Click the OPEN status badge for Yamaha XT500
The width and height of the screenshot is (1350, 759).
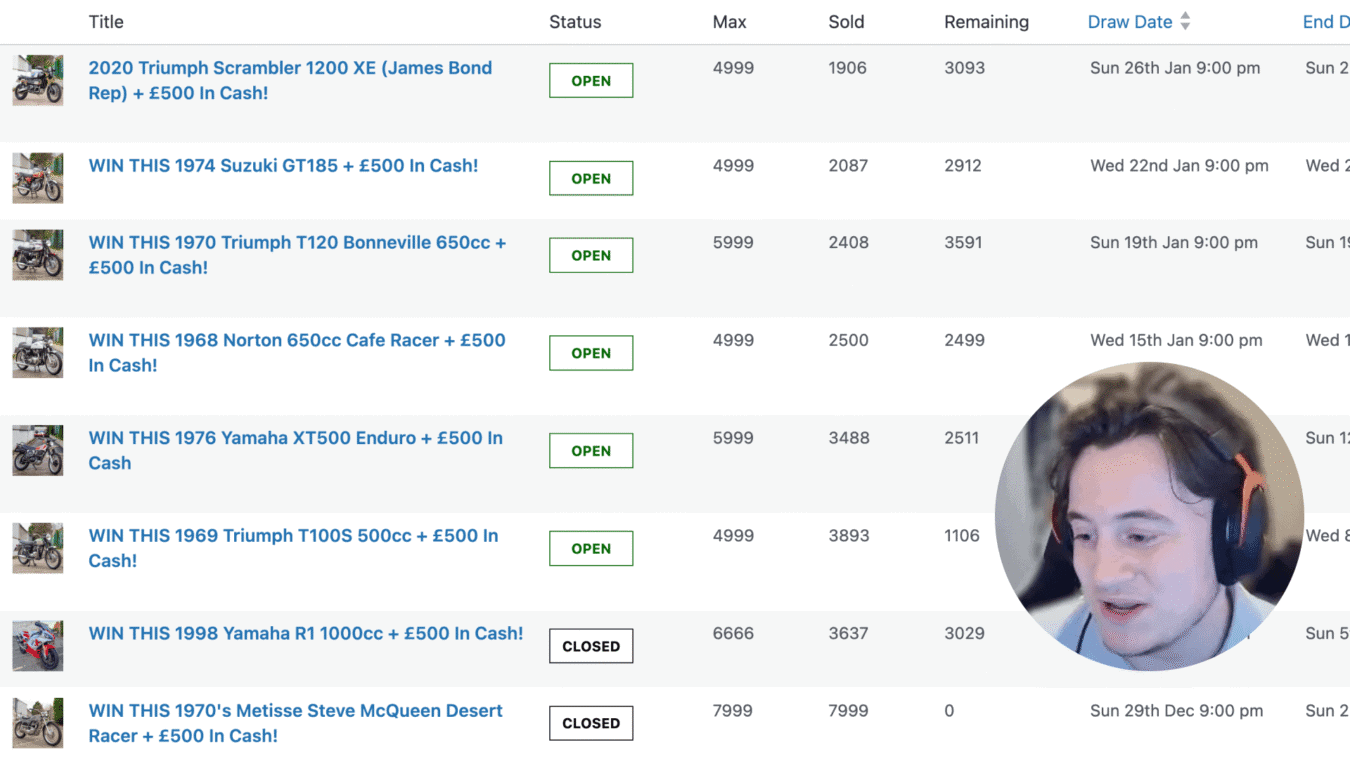[x=591, y=451]
